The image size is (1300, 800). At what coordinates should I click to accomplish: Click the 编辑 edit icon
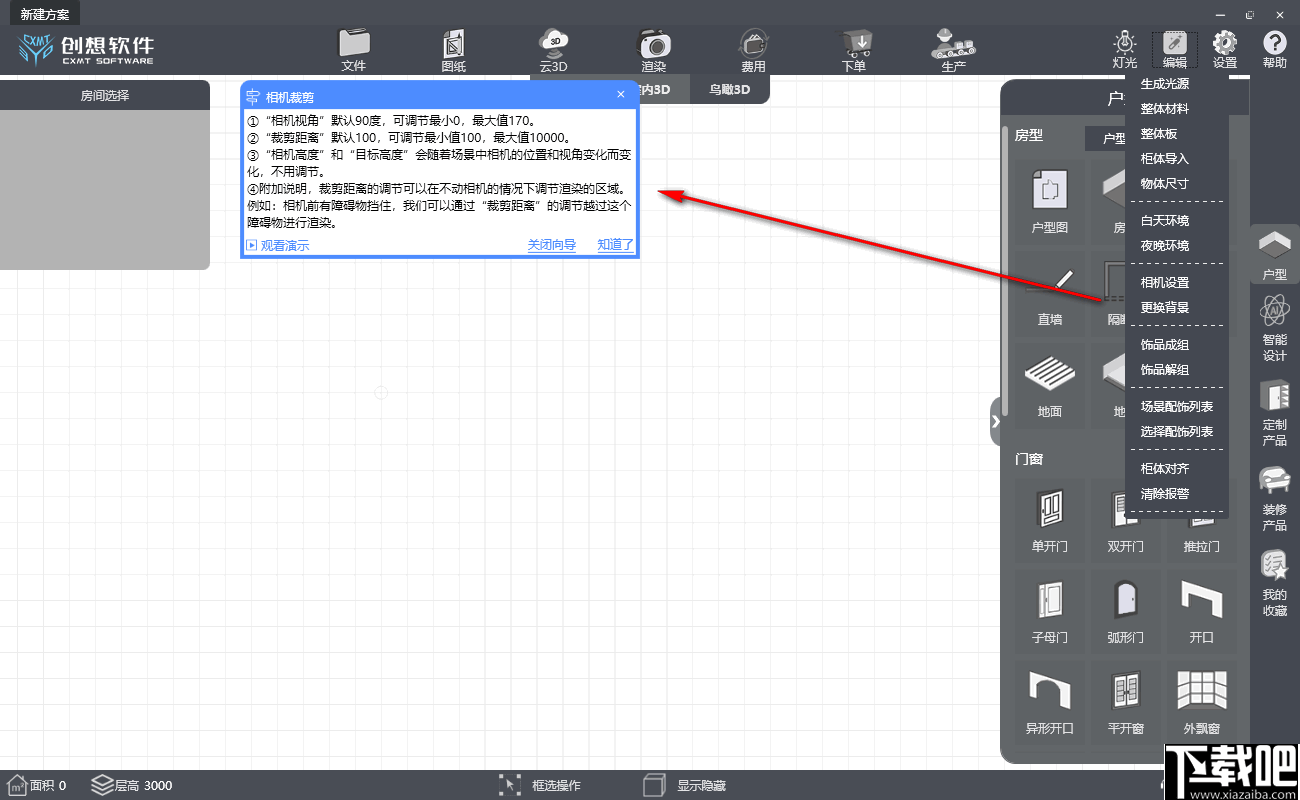click(1174, 50)
